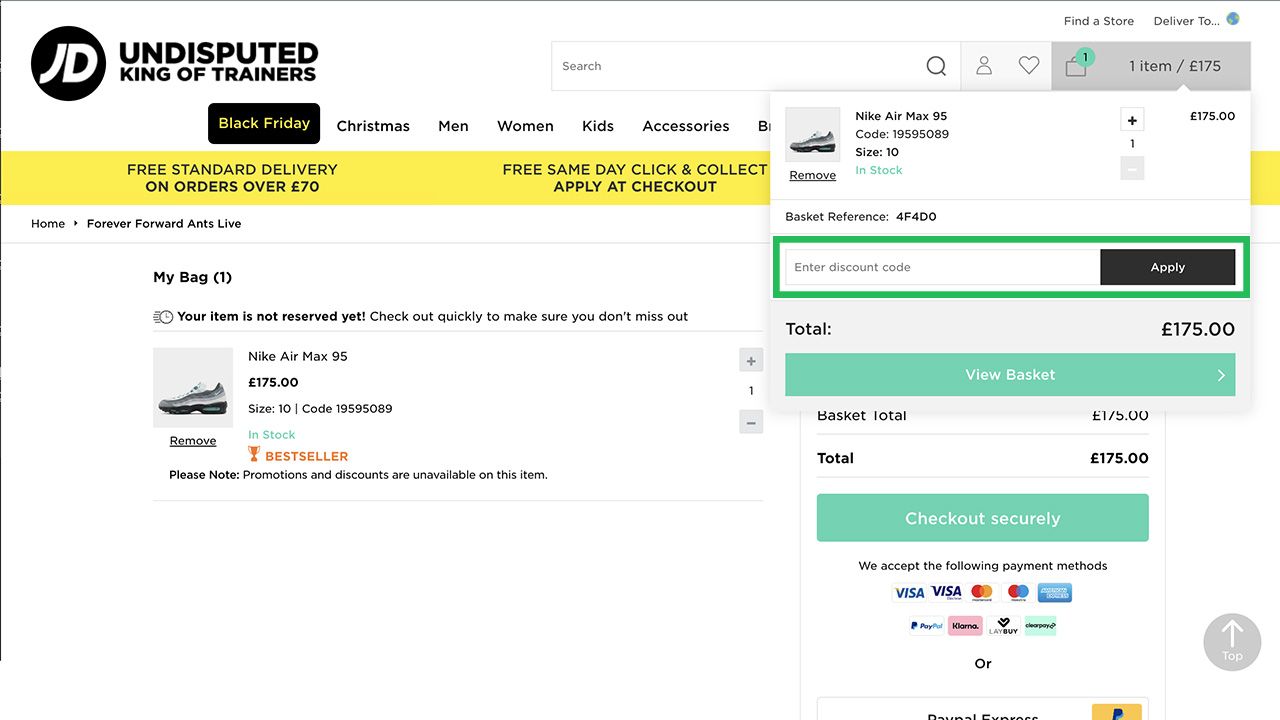Click the search magnifier icon
This screenshot has width=1280, height=720.
click(936, 66)
